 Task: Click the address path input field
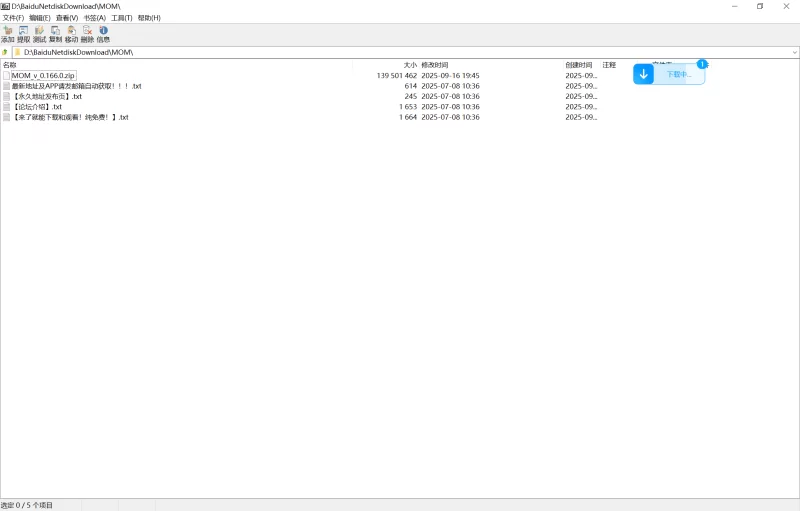pyautogui.click(x=402, y=52)
